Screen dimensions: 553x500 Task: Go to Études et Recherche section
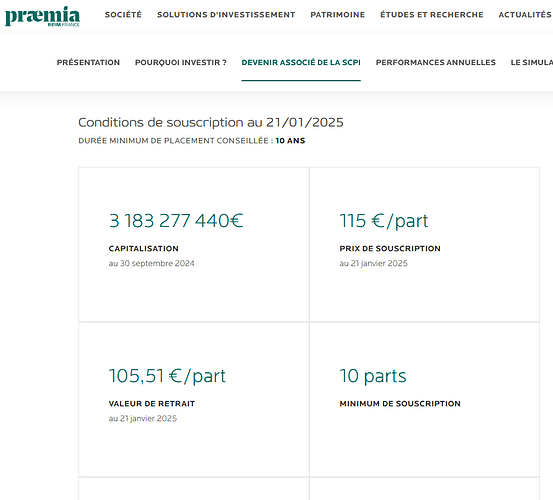coord(432,15)
